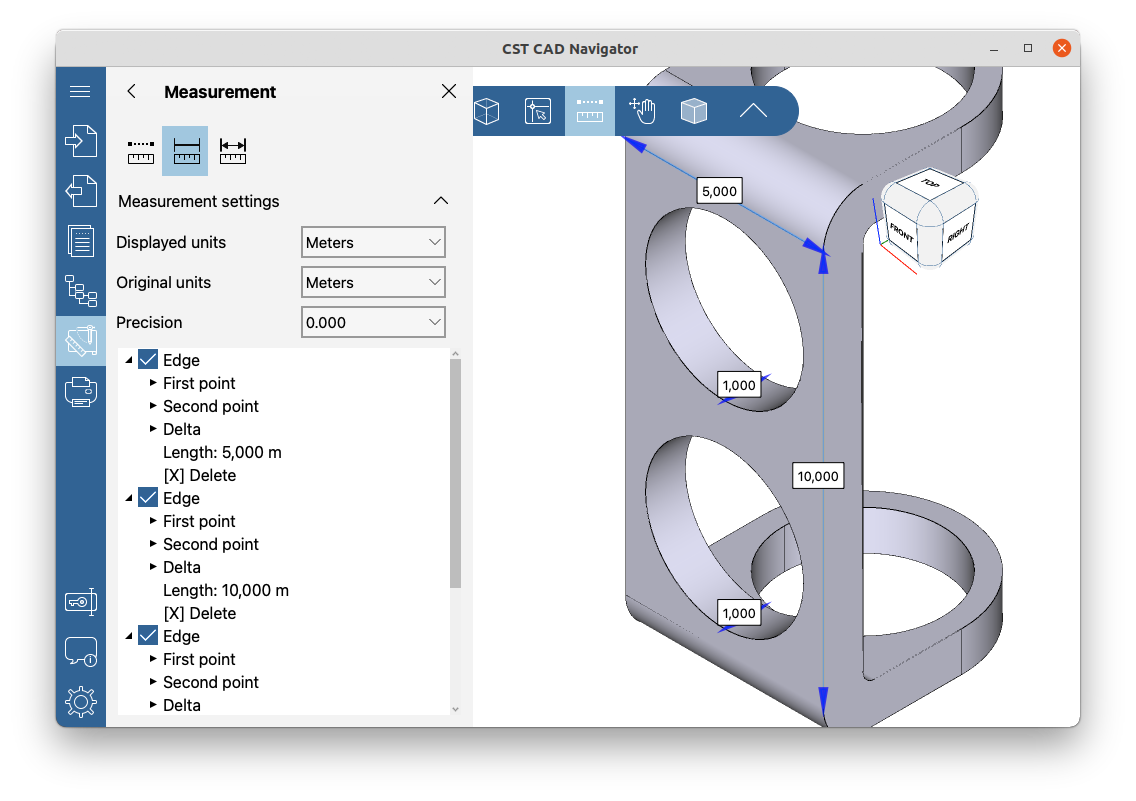The width and height of the screenshot is (1136, 801).
Task: Uncheck the Edge with Length 10,000 m
Action: [x=148, y=497]
